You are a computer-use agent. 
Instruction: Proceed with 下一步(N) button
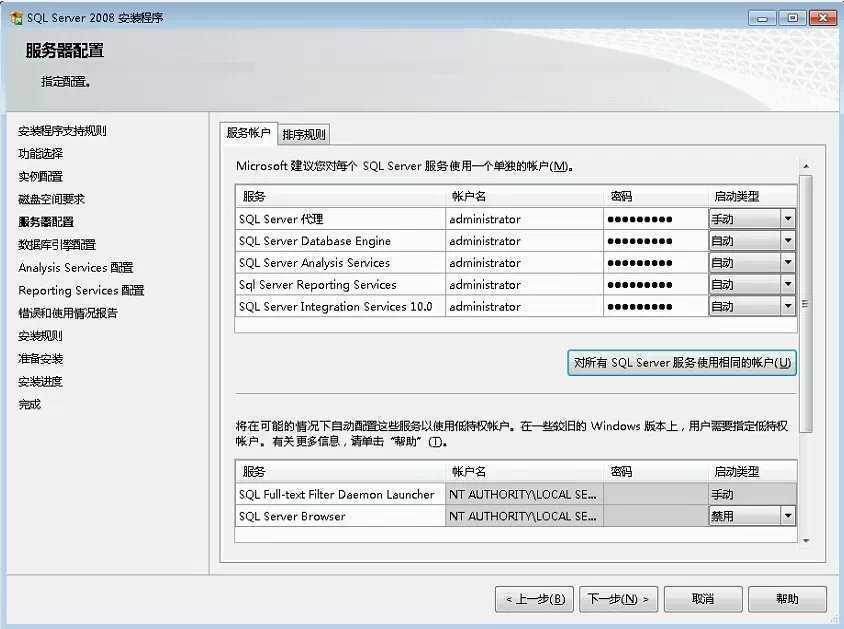click(x=618, y=599)
